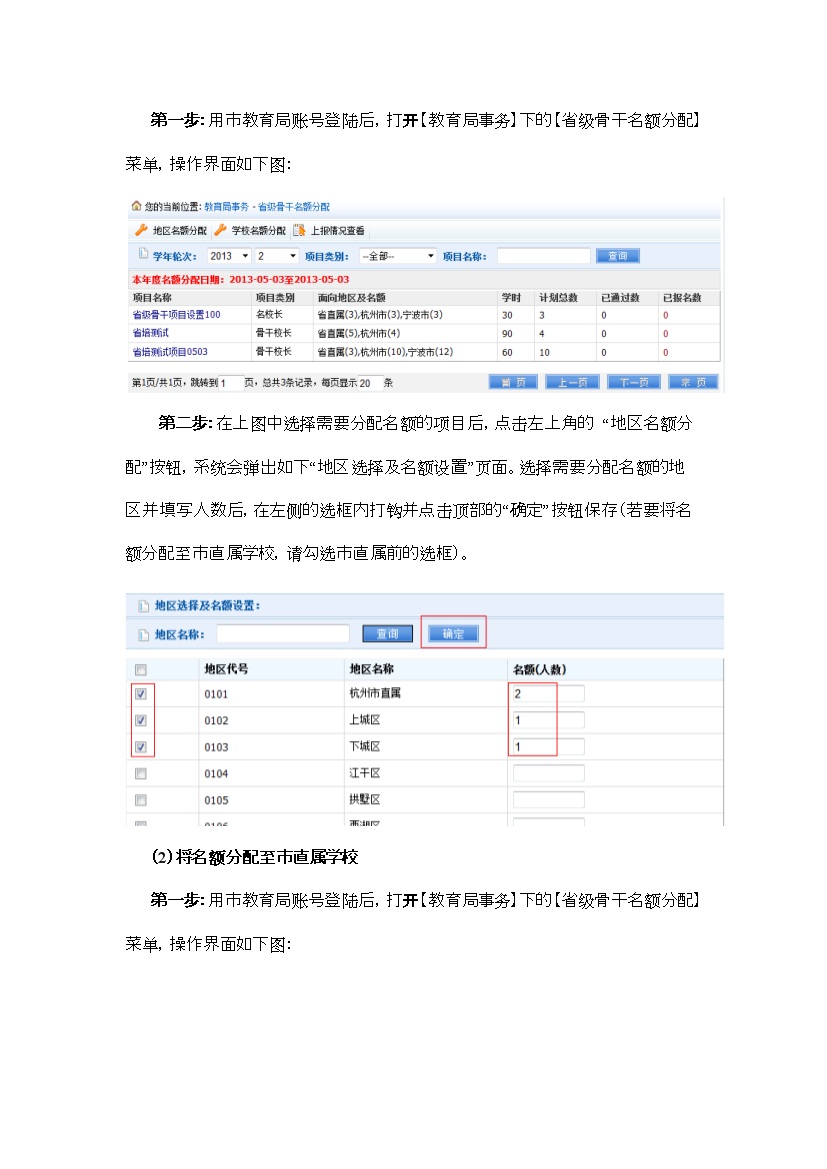Toggle the select-all checkbox in table header

click(141, 669)
